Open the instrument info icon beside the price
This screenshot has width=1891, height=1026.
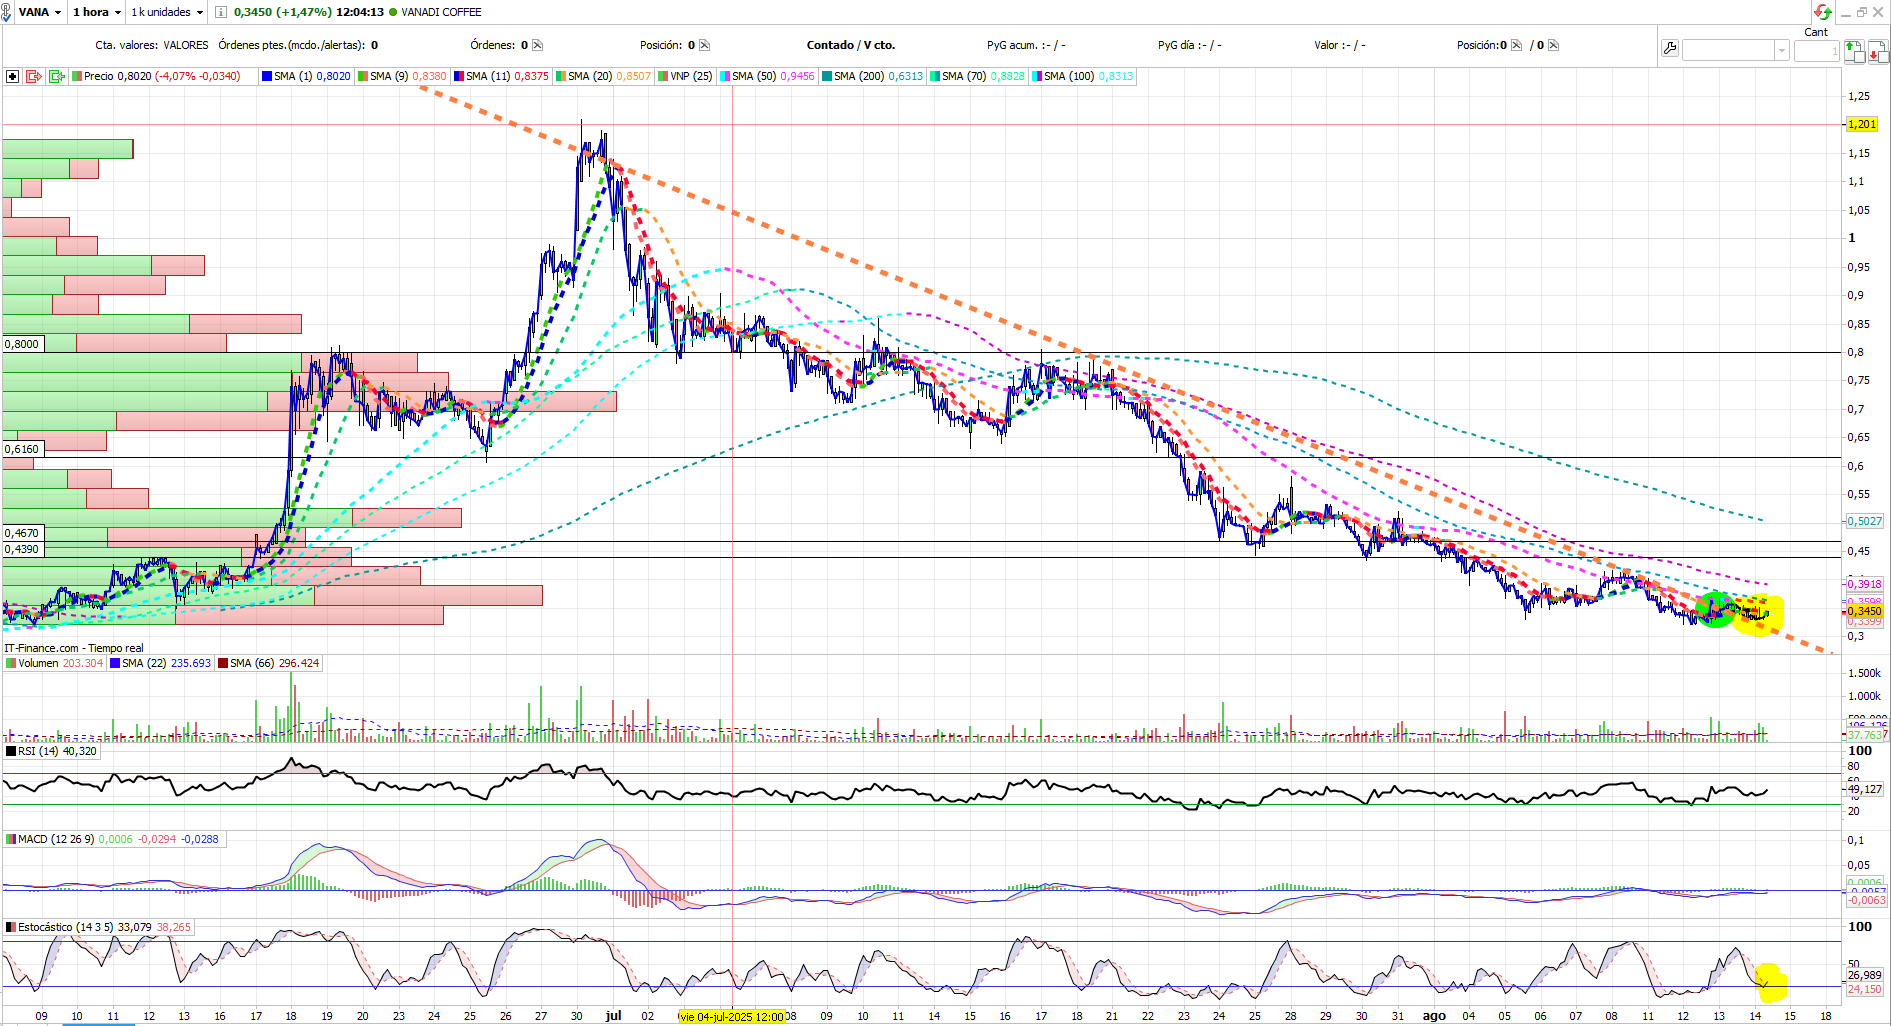(221, 12)
